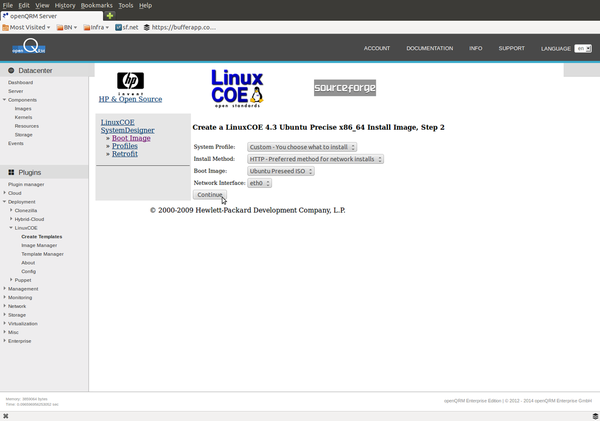Open the Bookmarks menu
600x421 pixels.
click(x=96, y=5)
